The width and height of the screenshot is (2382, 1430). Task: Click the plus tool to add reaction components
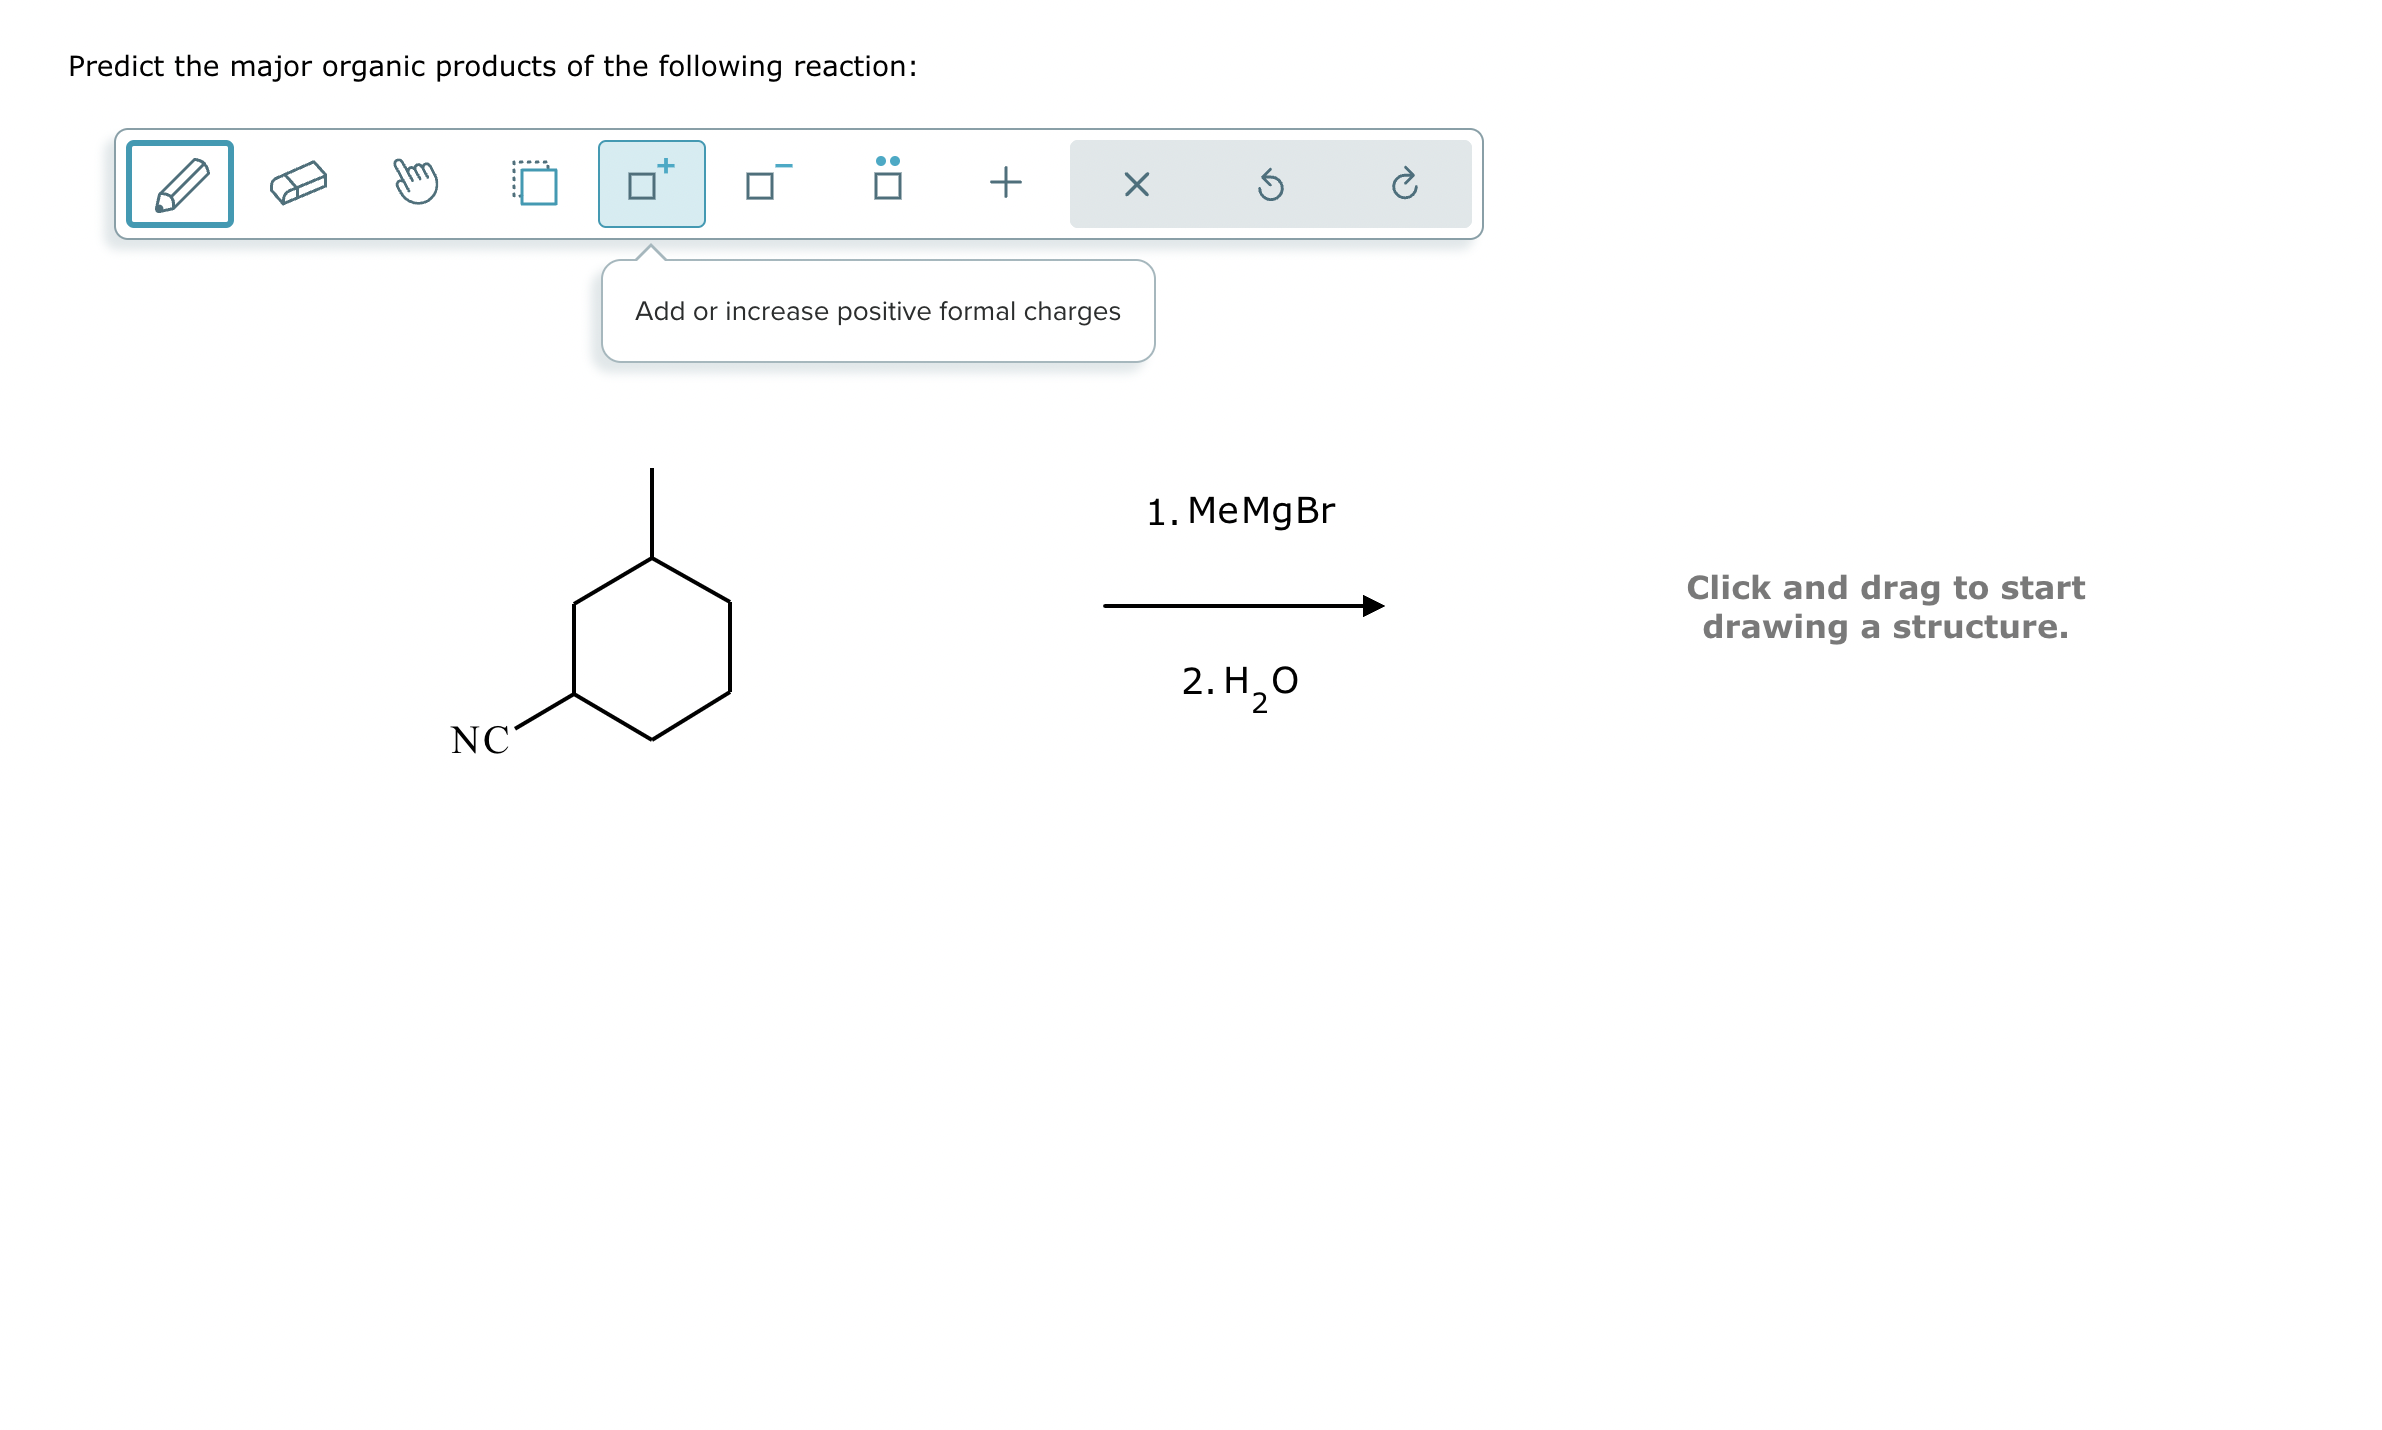1005,182
